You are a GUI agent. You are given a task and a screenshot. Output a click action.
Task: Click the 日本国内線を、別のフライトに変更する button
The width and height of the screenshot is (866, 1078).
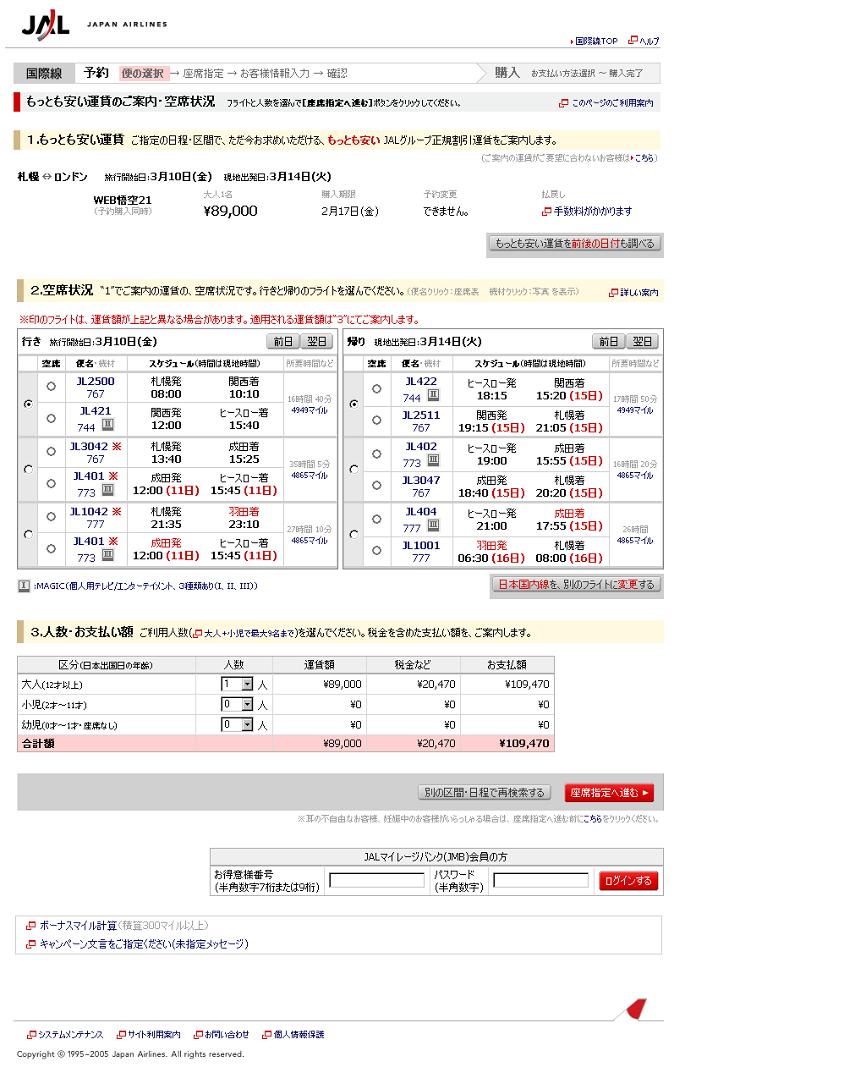click(x=576, y=585)
